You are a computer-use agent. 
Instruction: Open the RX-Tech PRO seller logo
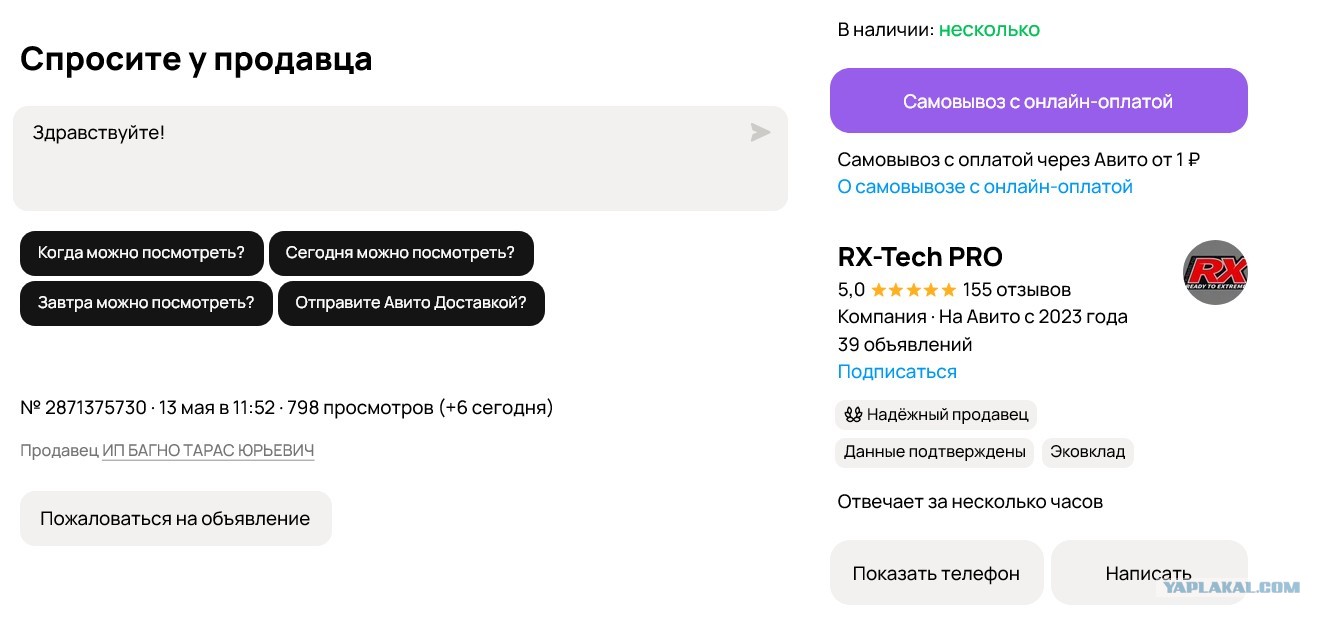1215,272
